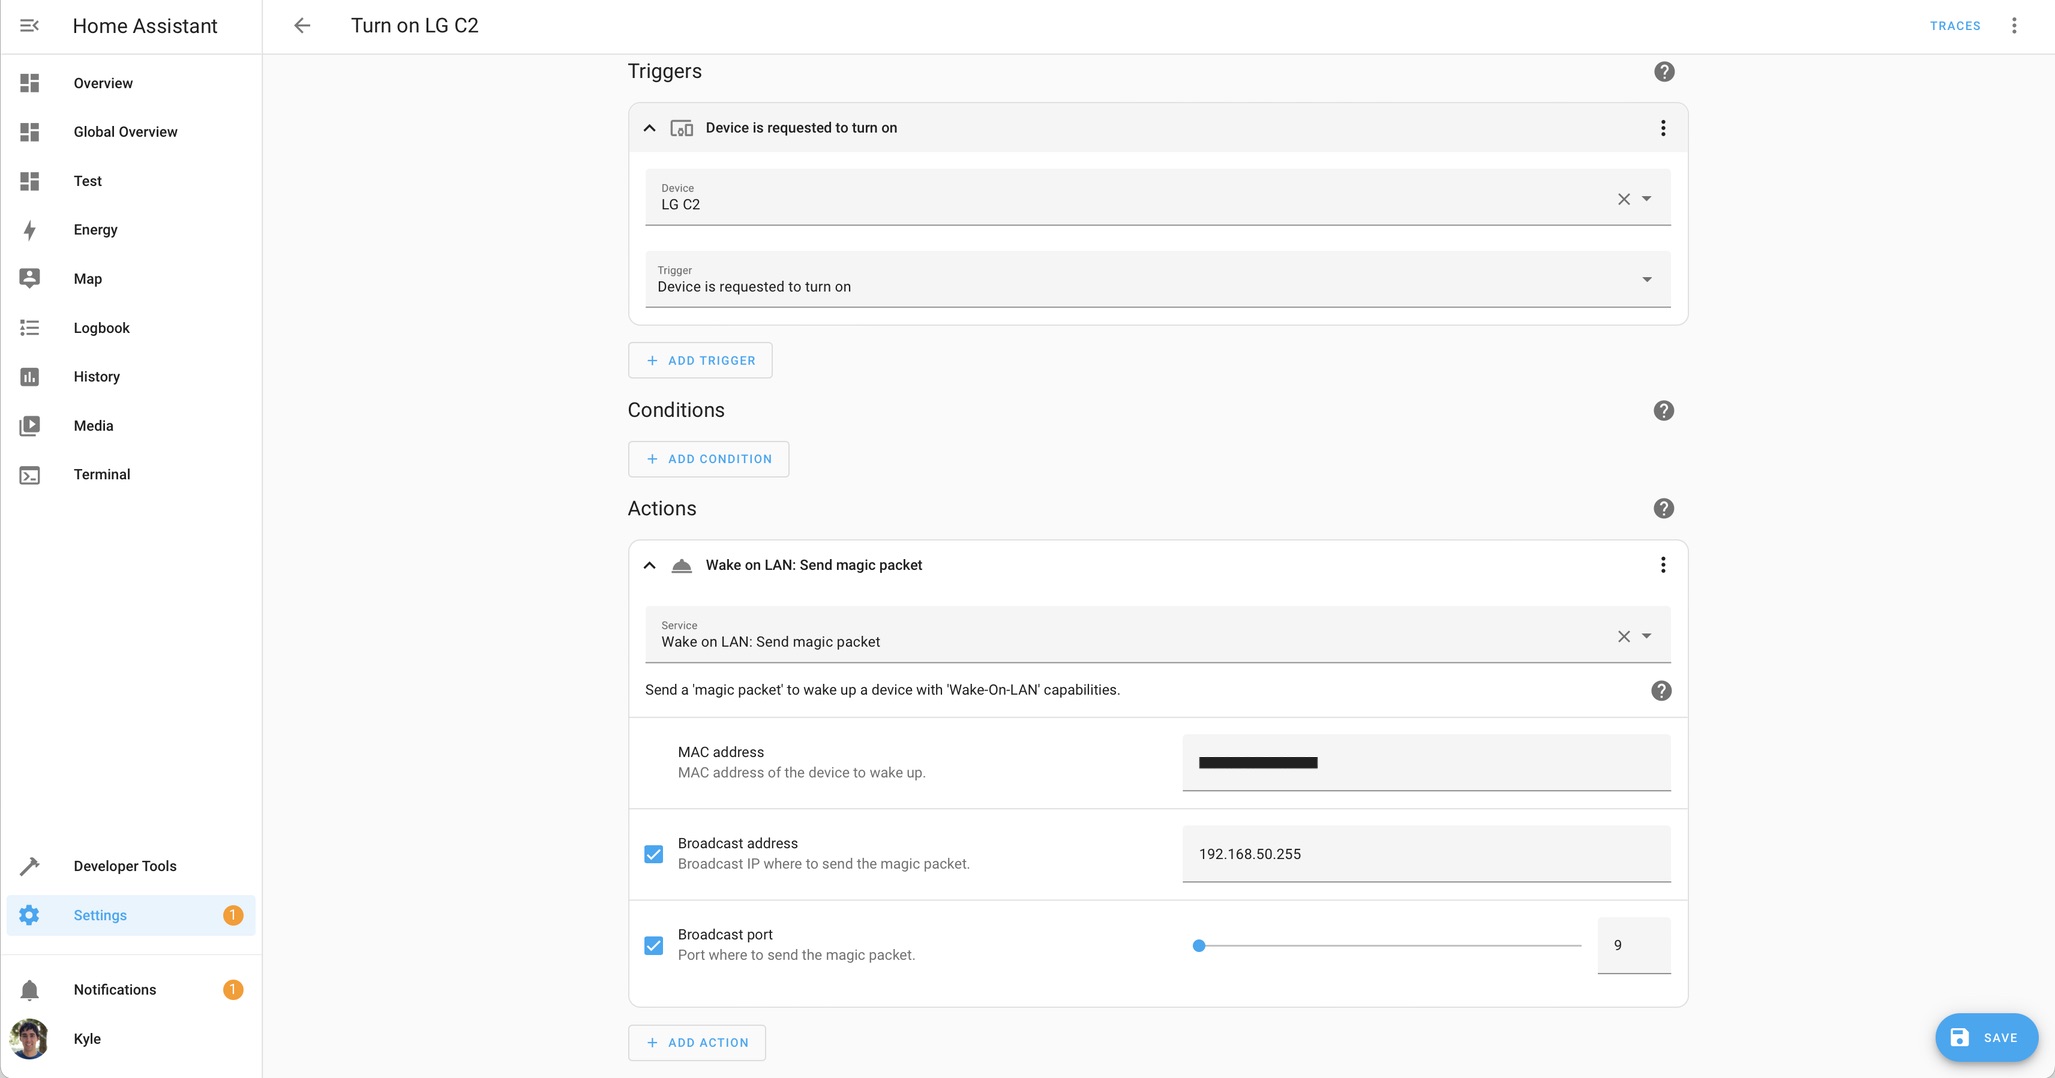The height and width of the screenshot is (1078, 2055).
Task: Open the Device dropdown arrow
Action: 1646,199
